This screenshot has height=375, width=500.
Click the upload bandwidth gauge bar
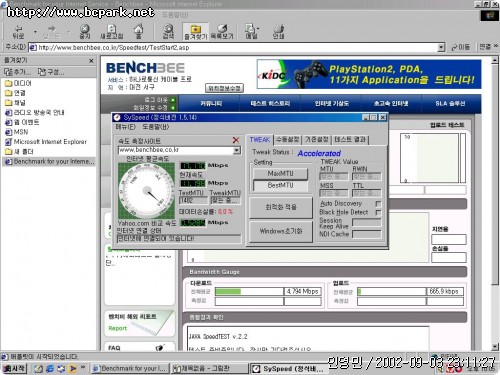click(392, 292)
